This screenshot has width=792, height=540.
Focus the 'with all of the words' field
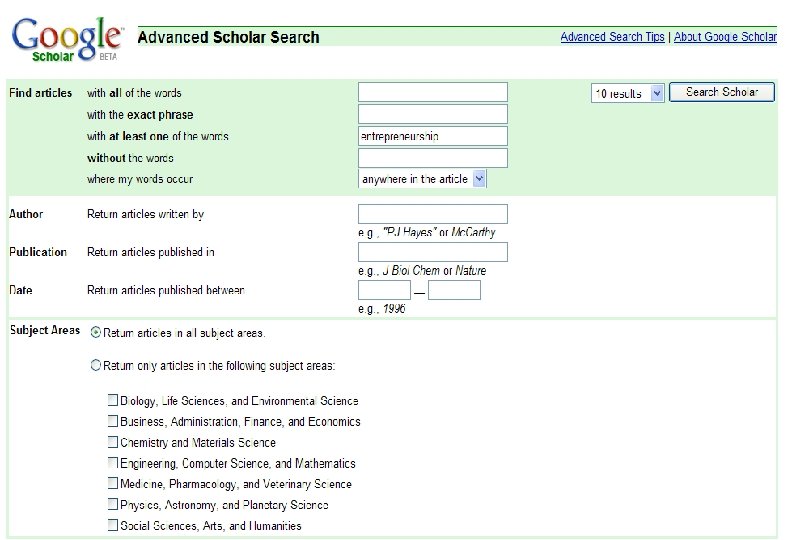click(x=433, y=92)
